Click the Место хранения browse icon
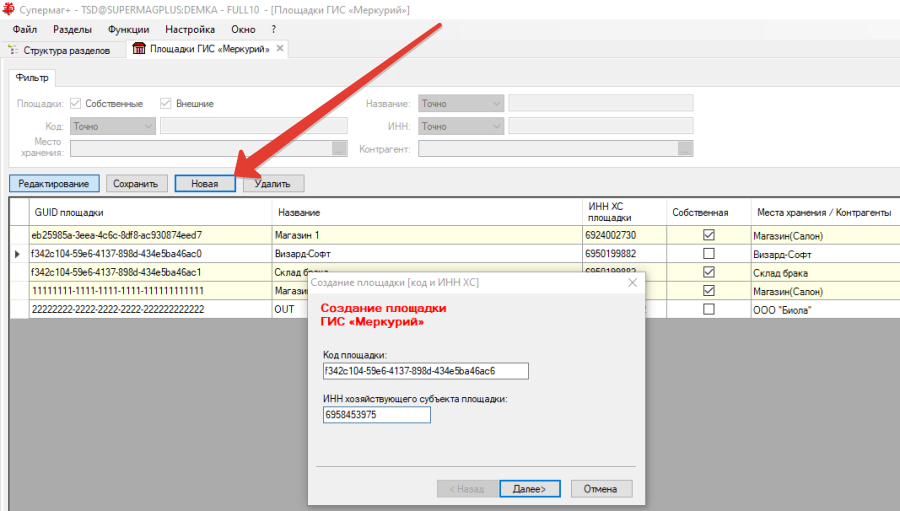The width and height of the screenshot is (900, 511). pyautogui.click(x=339, y=149)
